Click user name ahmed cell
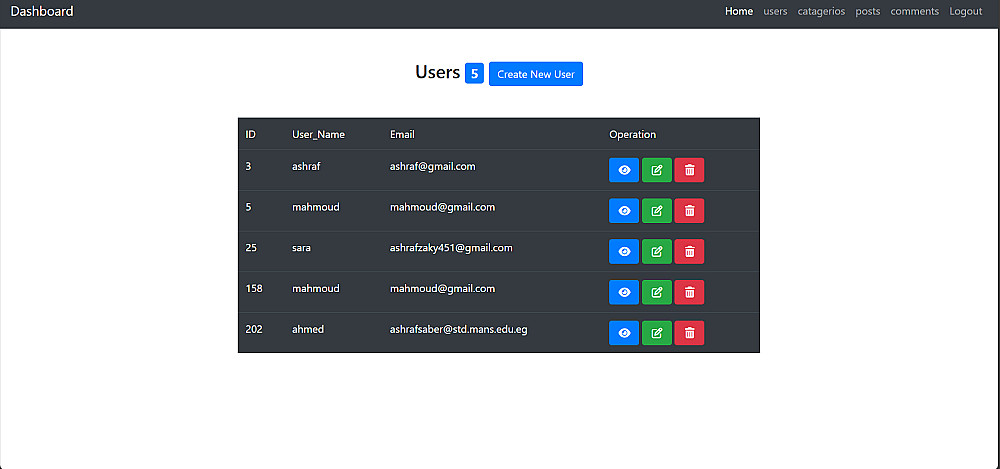This screenshot has height=469, width=1000. point(308,329)
